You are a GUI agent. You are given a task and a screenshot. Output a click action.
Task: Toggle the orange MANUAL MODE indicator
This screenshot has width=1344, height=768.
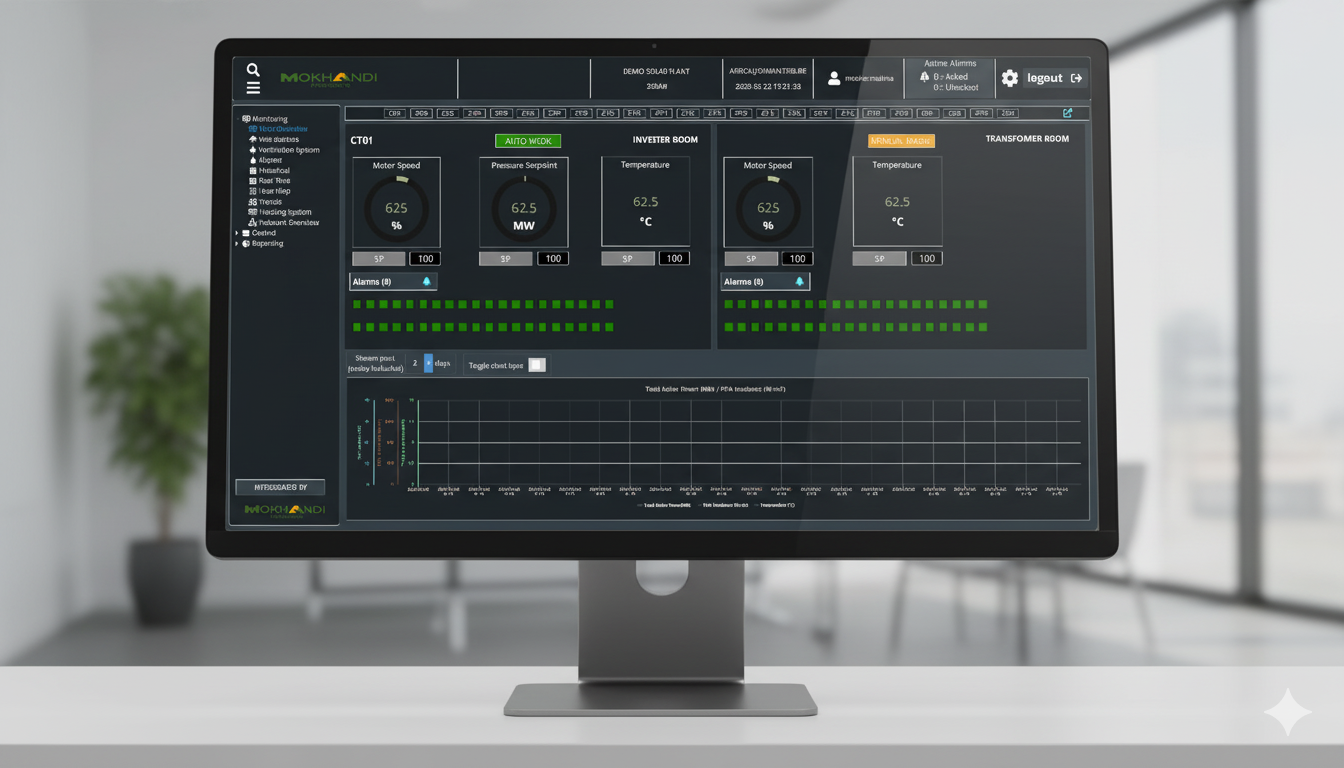point(901,141)
